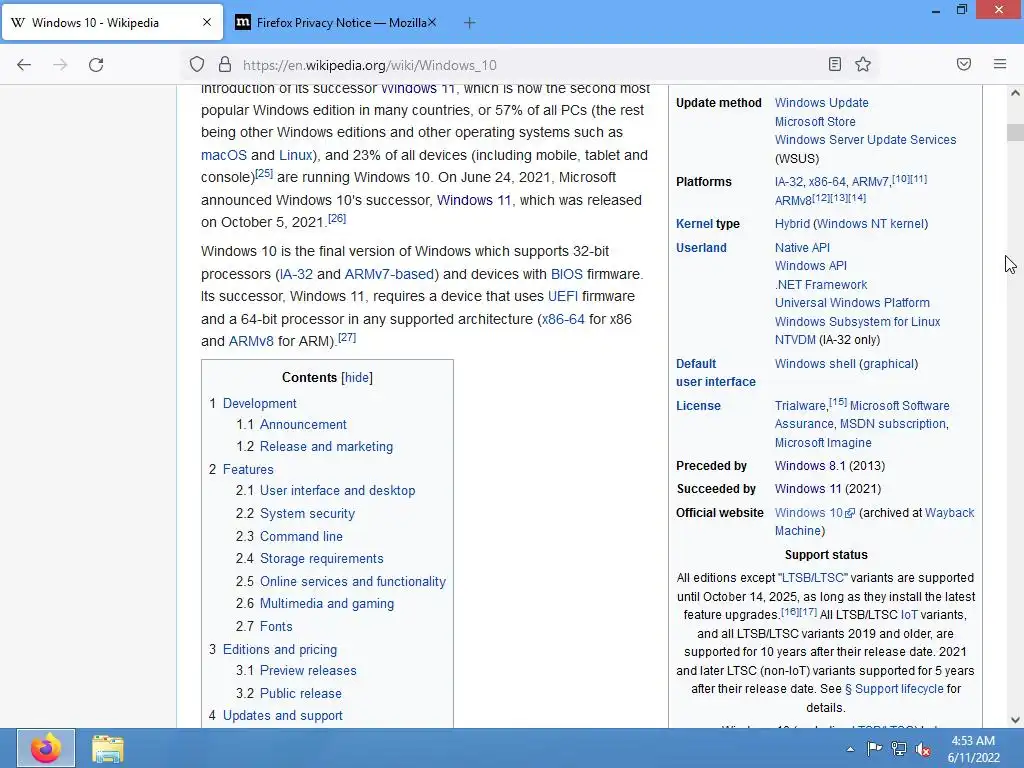The height and width of the screenshot is (768, 1024).
Task: Follow Windows Subsystem for Linux link
Action: click(857, 322)
